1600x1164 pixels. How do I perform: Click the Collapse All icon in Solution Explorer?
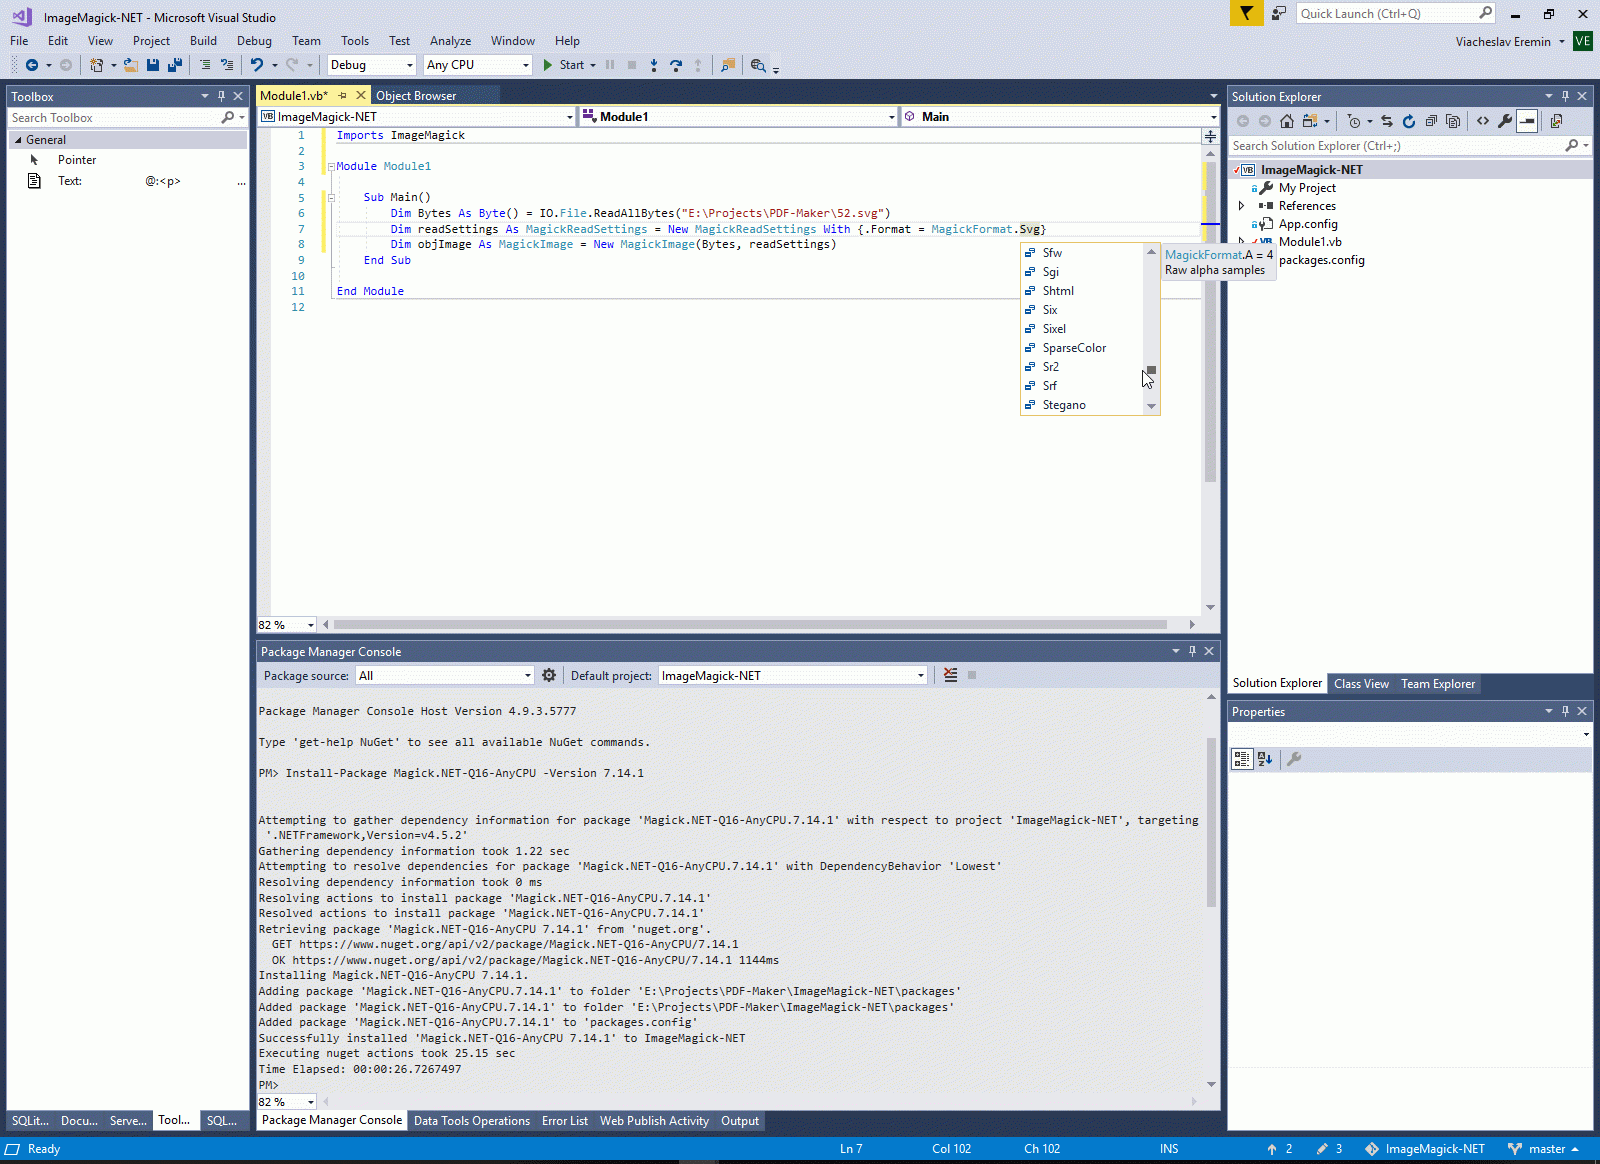coord(1431,121)
